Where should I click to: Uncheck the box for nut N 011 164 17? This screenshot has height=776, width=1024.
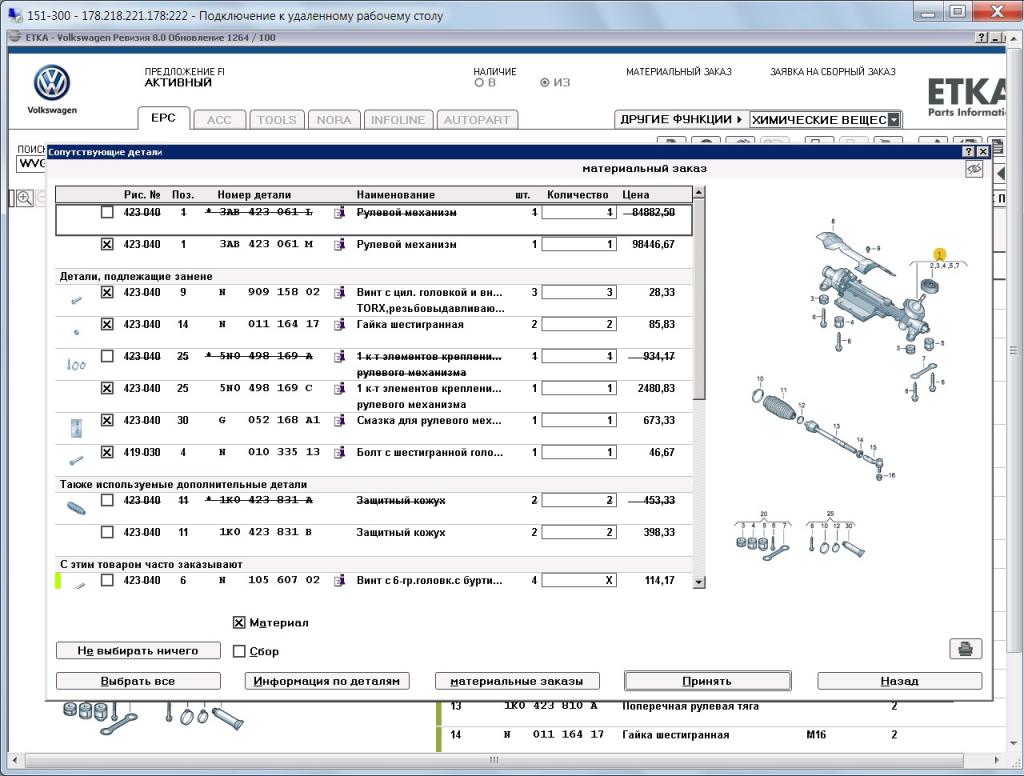coord(107,324)
